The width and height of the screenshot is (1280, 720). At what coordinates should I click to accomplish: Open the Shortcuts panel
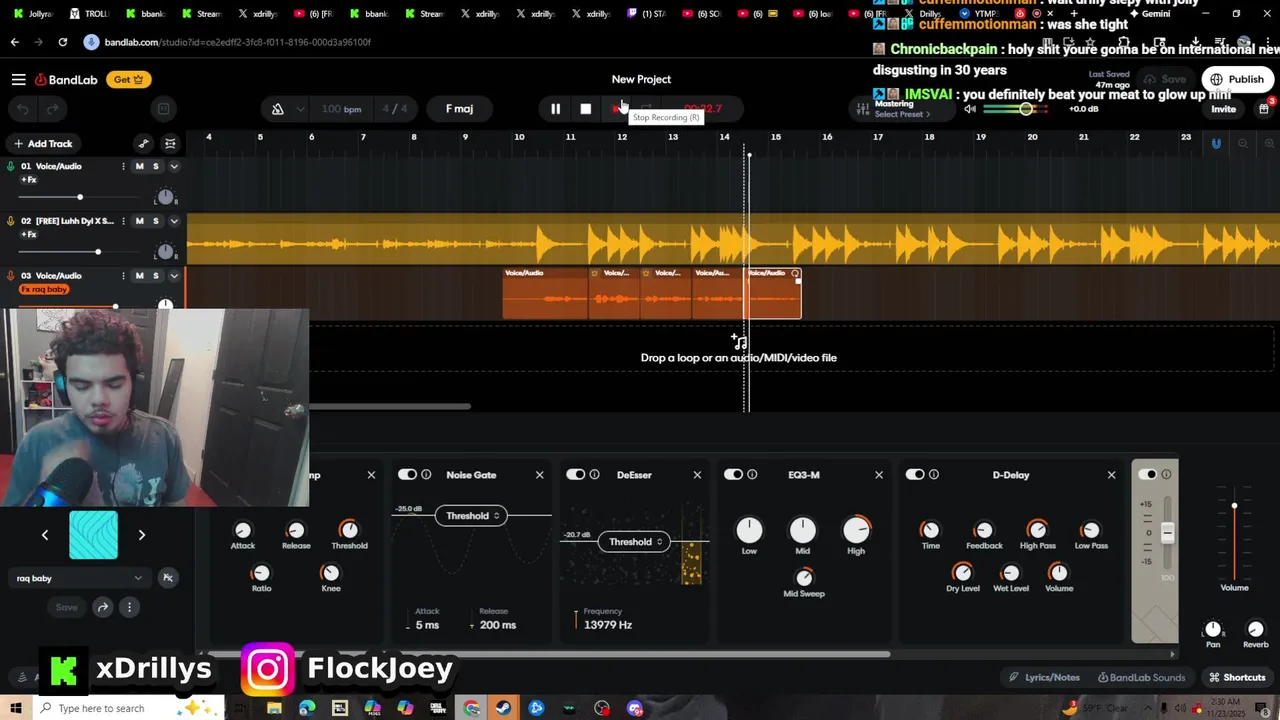1237,677
